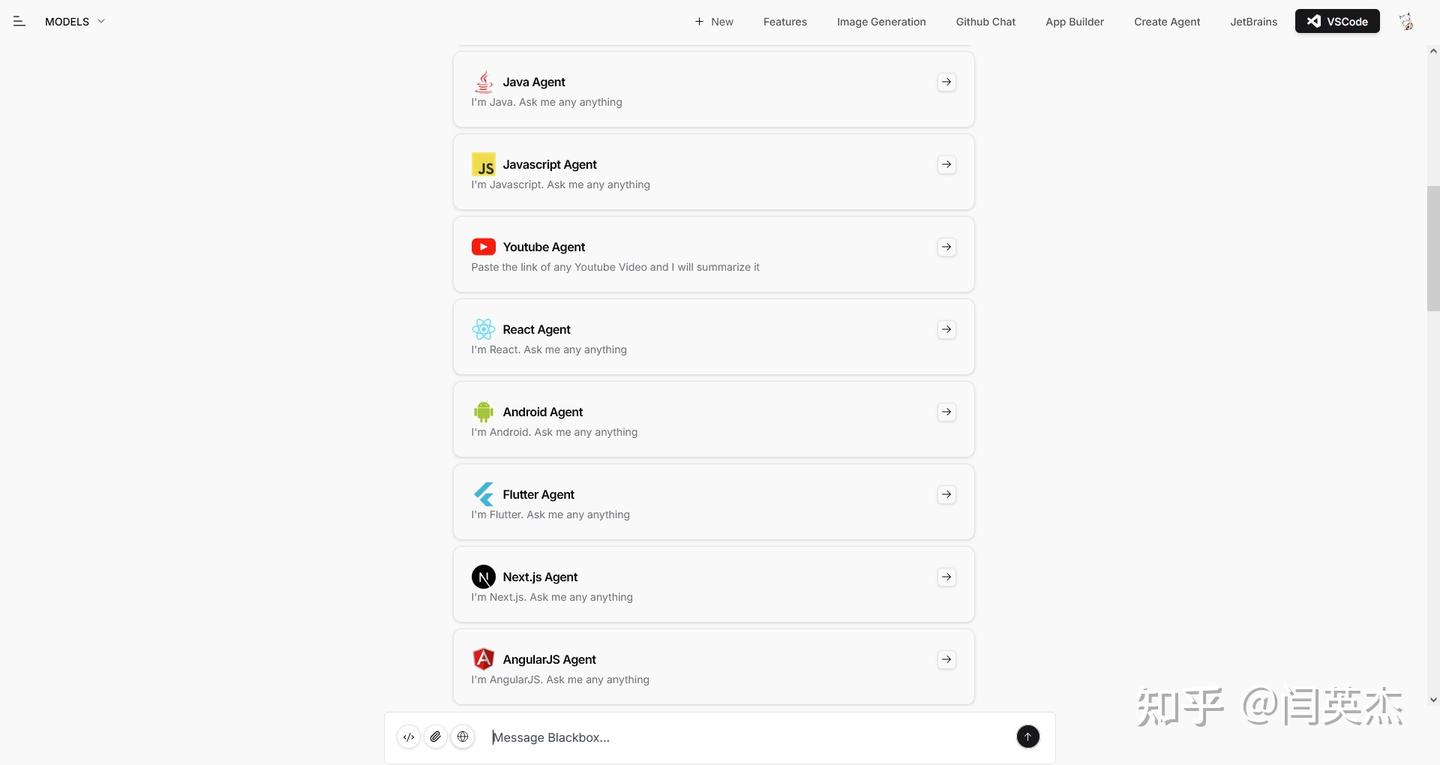The image size is (1440, 765).
Task: Click the VSCode button
Action: click(1337, 21)
